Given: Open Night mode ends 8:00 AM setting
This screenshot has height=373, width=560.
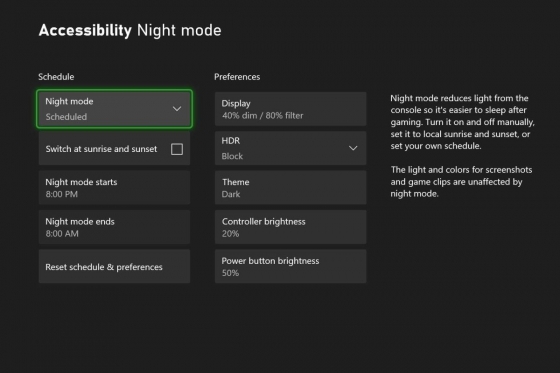Looking at the screenshot, I should point(114,227).
